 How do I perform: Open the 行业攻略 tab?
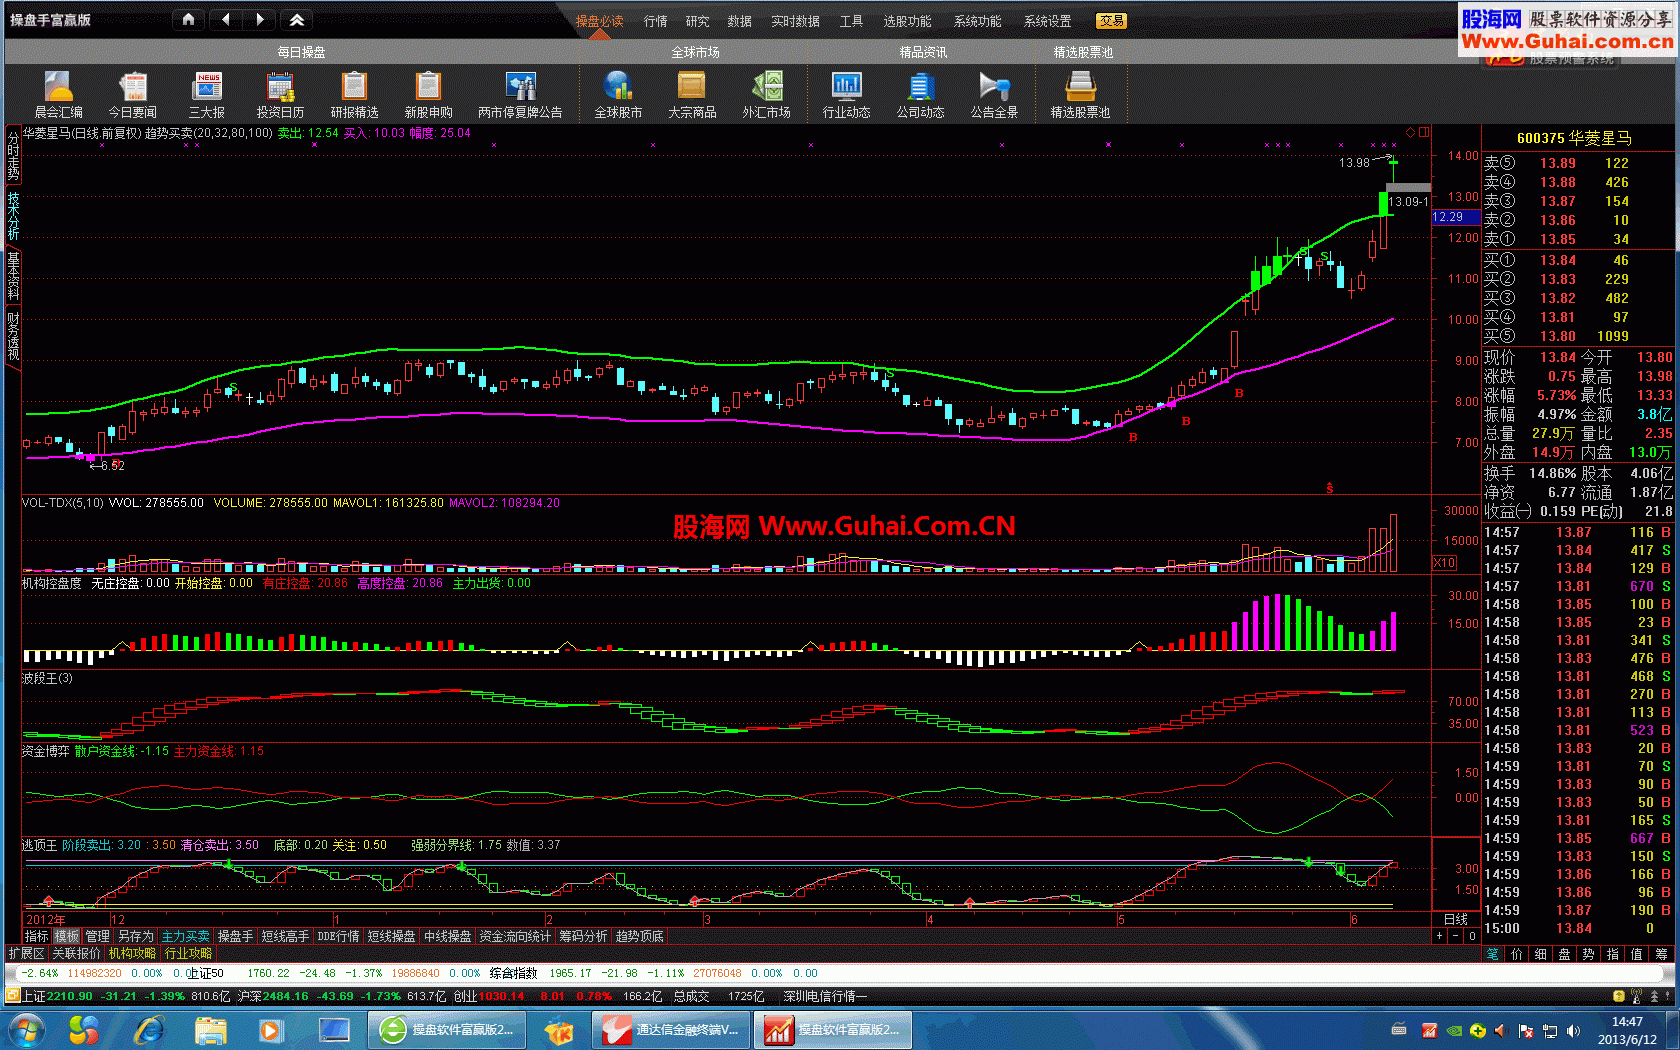tap(188, 953)
